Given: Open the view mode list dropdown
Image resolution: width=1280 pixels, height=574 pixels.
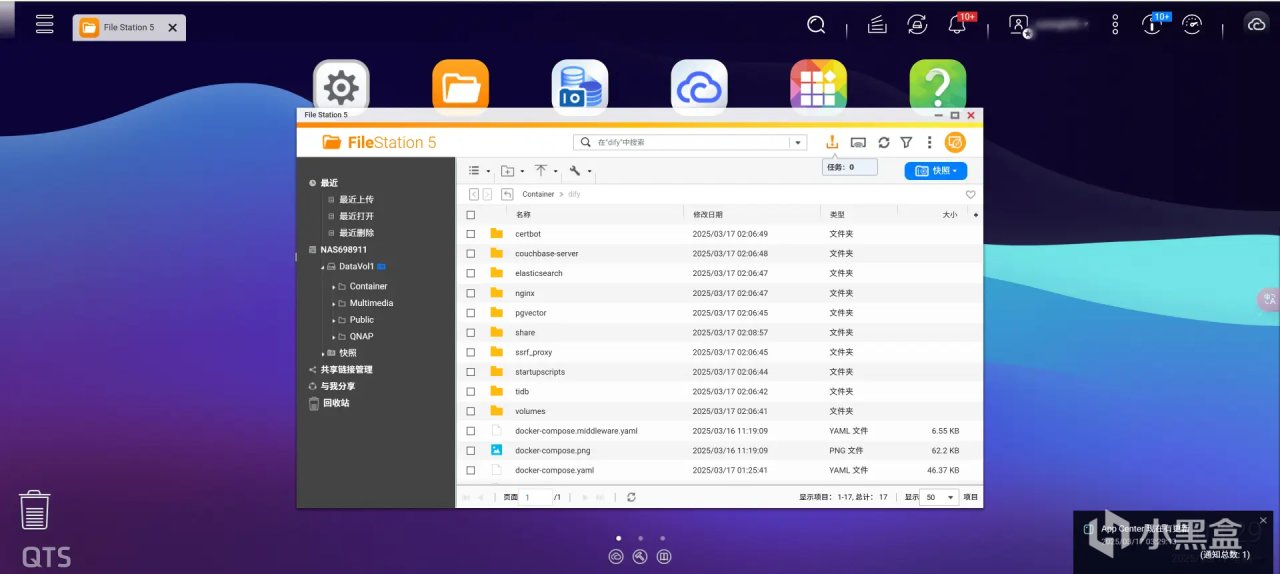Looking at the screenshot, I should click(479, 171).
